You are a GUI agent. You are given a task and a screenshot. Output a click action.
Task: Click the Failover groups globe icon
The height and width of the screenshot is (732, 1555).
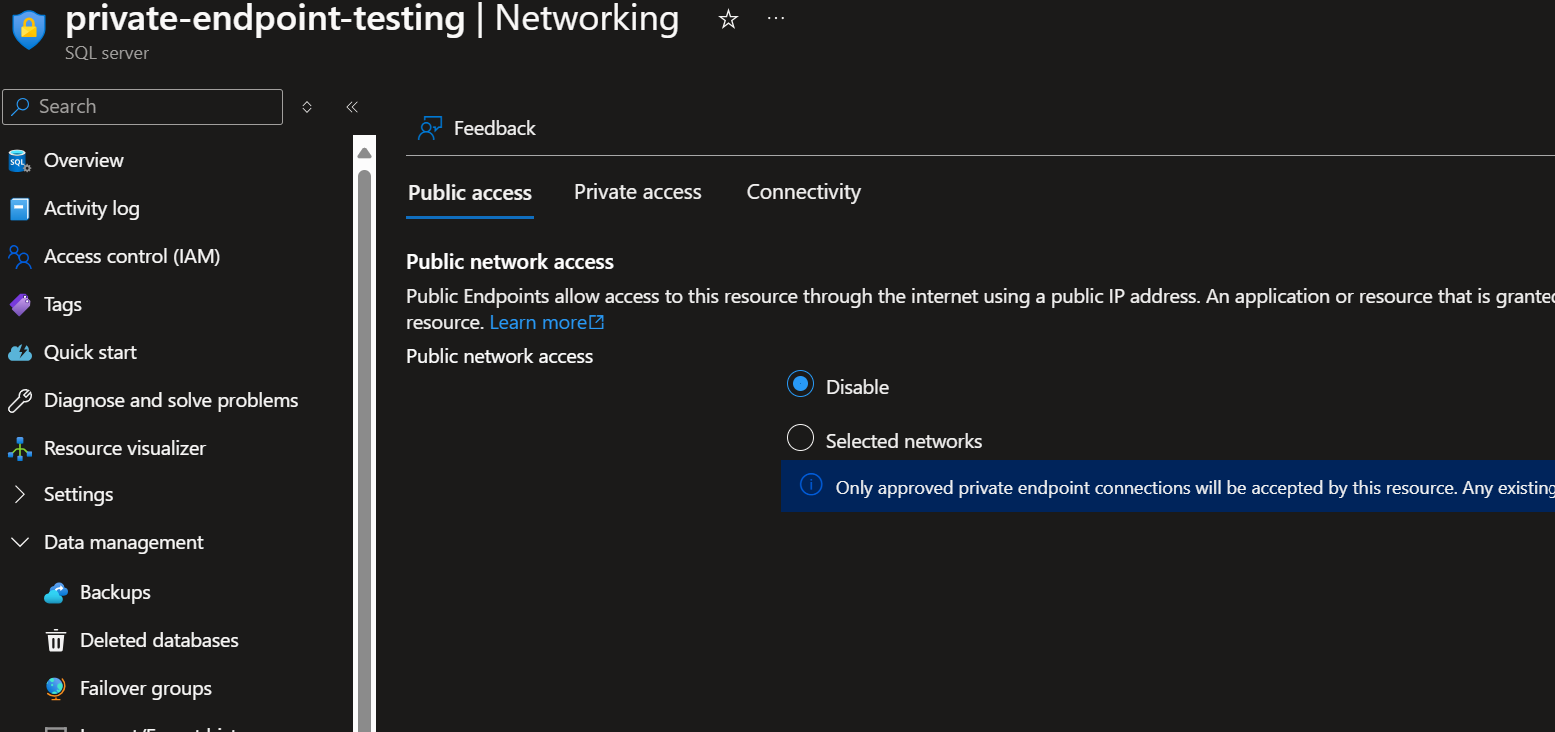56,689
